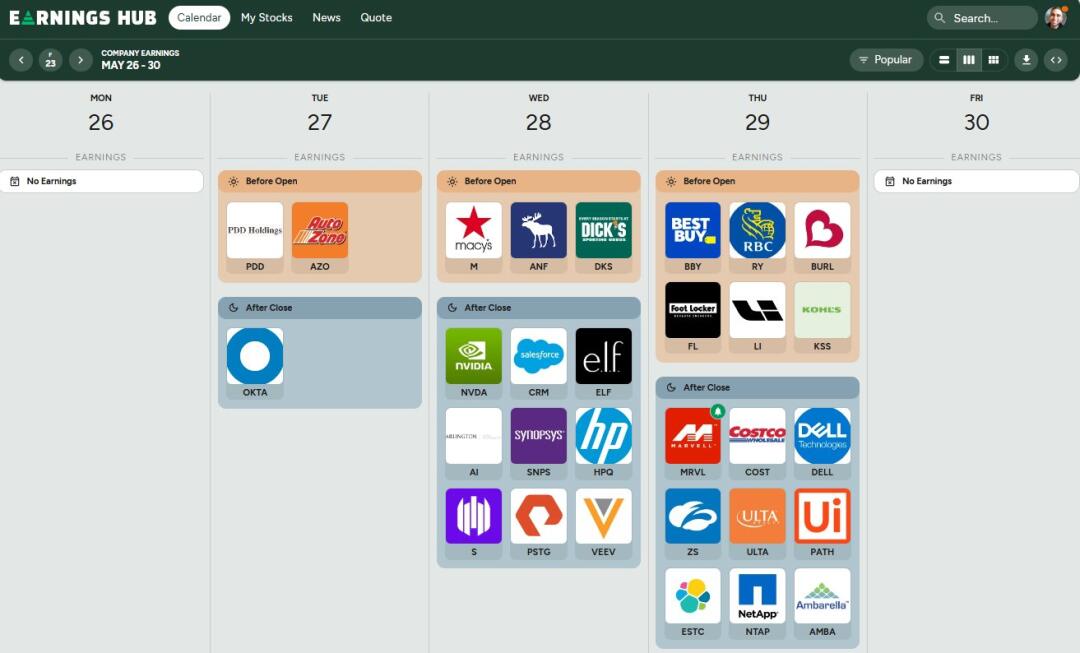
Task: Open the AI stock tile
Action: click(x=474, y=444)
